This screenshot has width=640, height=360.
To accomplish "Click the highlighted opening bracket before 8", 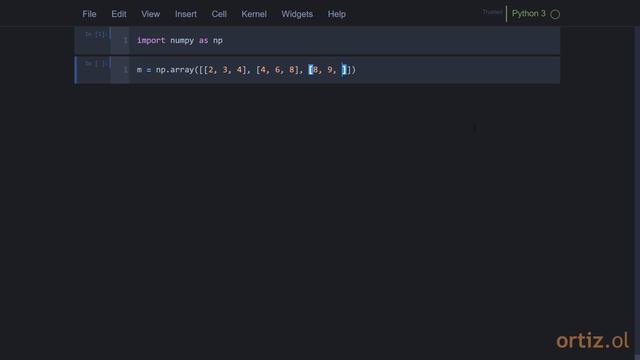I will click(x=311, y=70).
